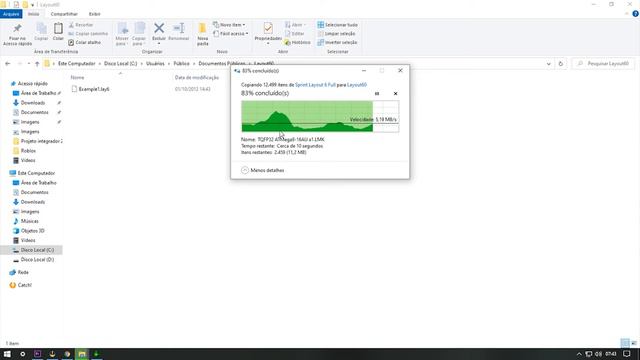Click Inverter seleção in the ribbon

point(337,42)
